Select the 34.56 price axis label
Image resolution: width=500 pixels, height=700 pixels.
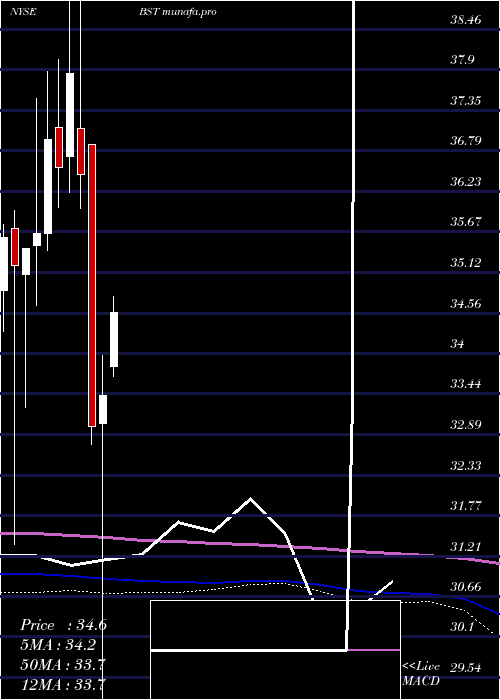pyautogui.click(x=466, y=304)
